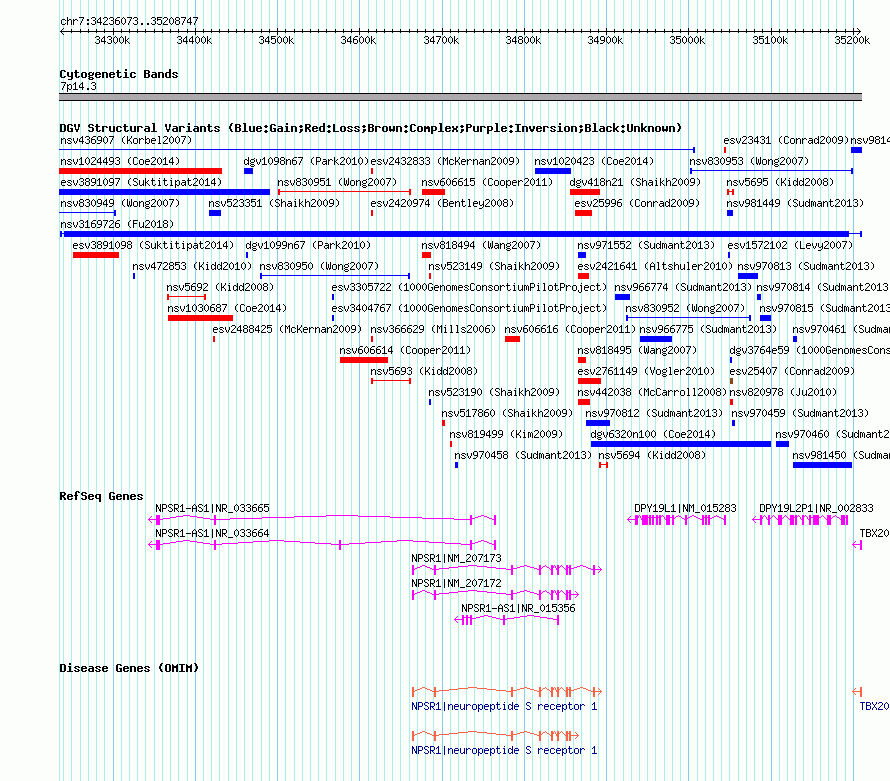Select the nsv5692 (Kidd2008) variant label
Image resolution: width=890 pixels, height=781 pixels.
[x=220, y=287]
